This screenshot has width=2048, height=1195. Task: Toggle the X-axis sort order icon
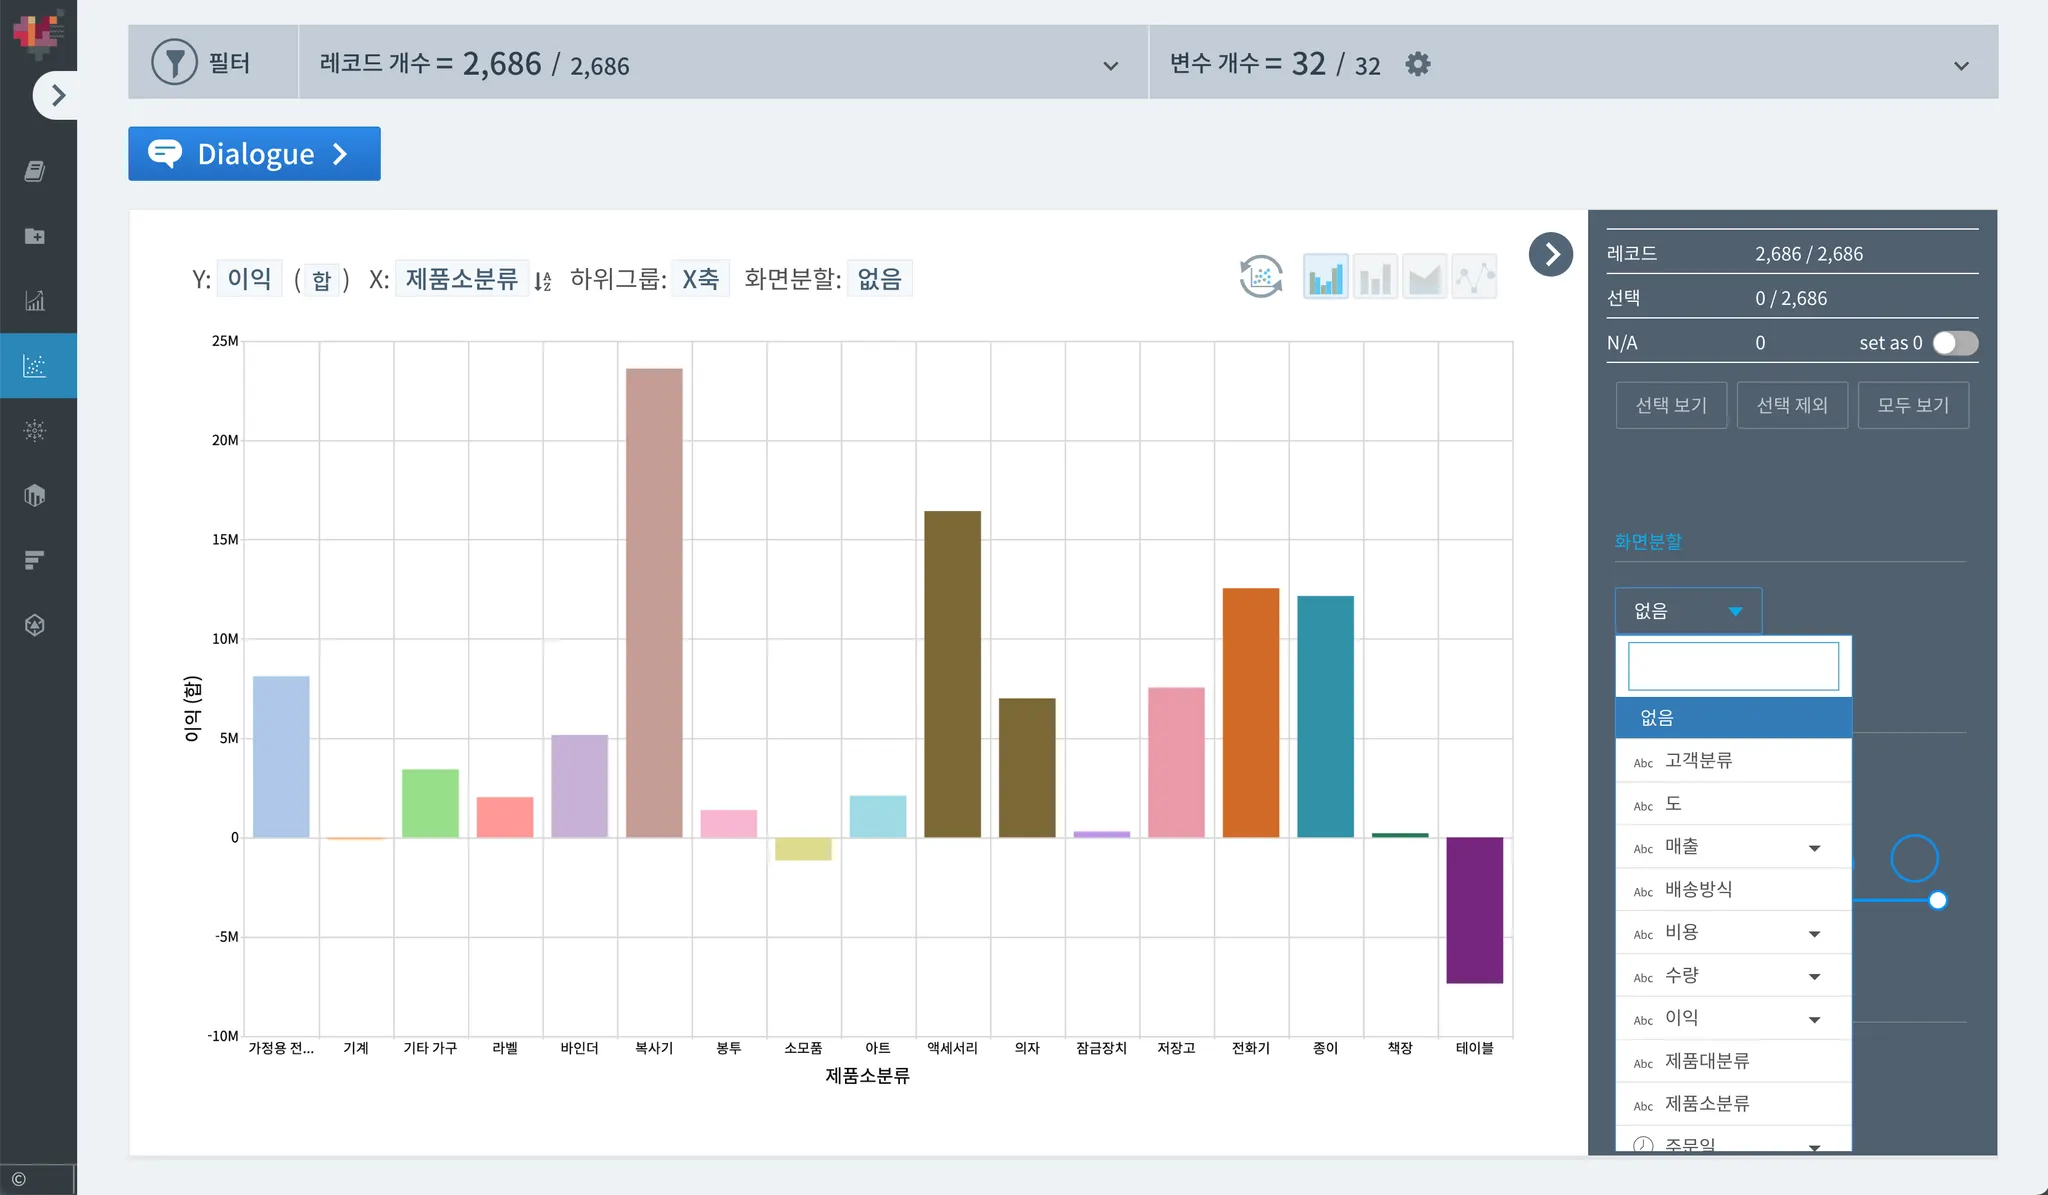pos(542,281)
